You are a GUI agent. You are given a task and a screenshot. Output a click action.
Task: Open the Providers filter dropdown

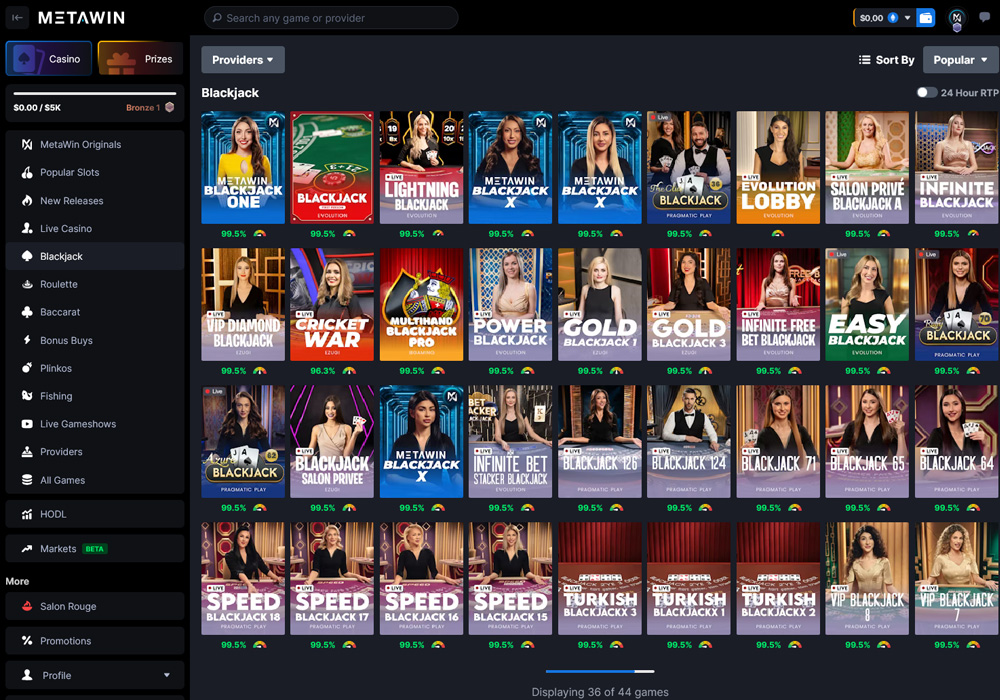243,60
